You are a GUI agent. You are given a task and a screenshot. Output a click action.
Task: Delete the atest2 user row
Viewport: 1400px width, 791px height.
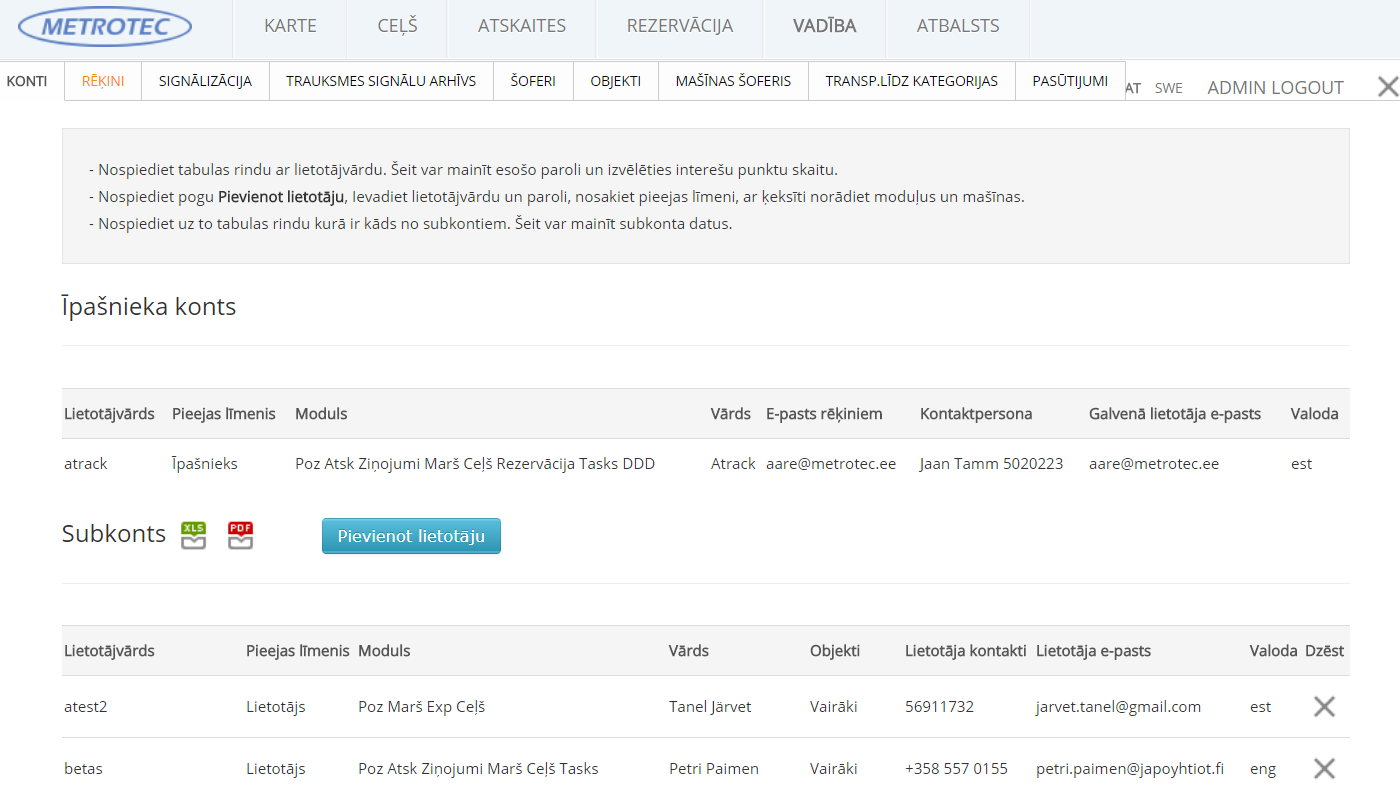[x=1324, y=706]
